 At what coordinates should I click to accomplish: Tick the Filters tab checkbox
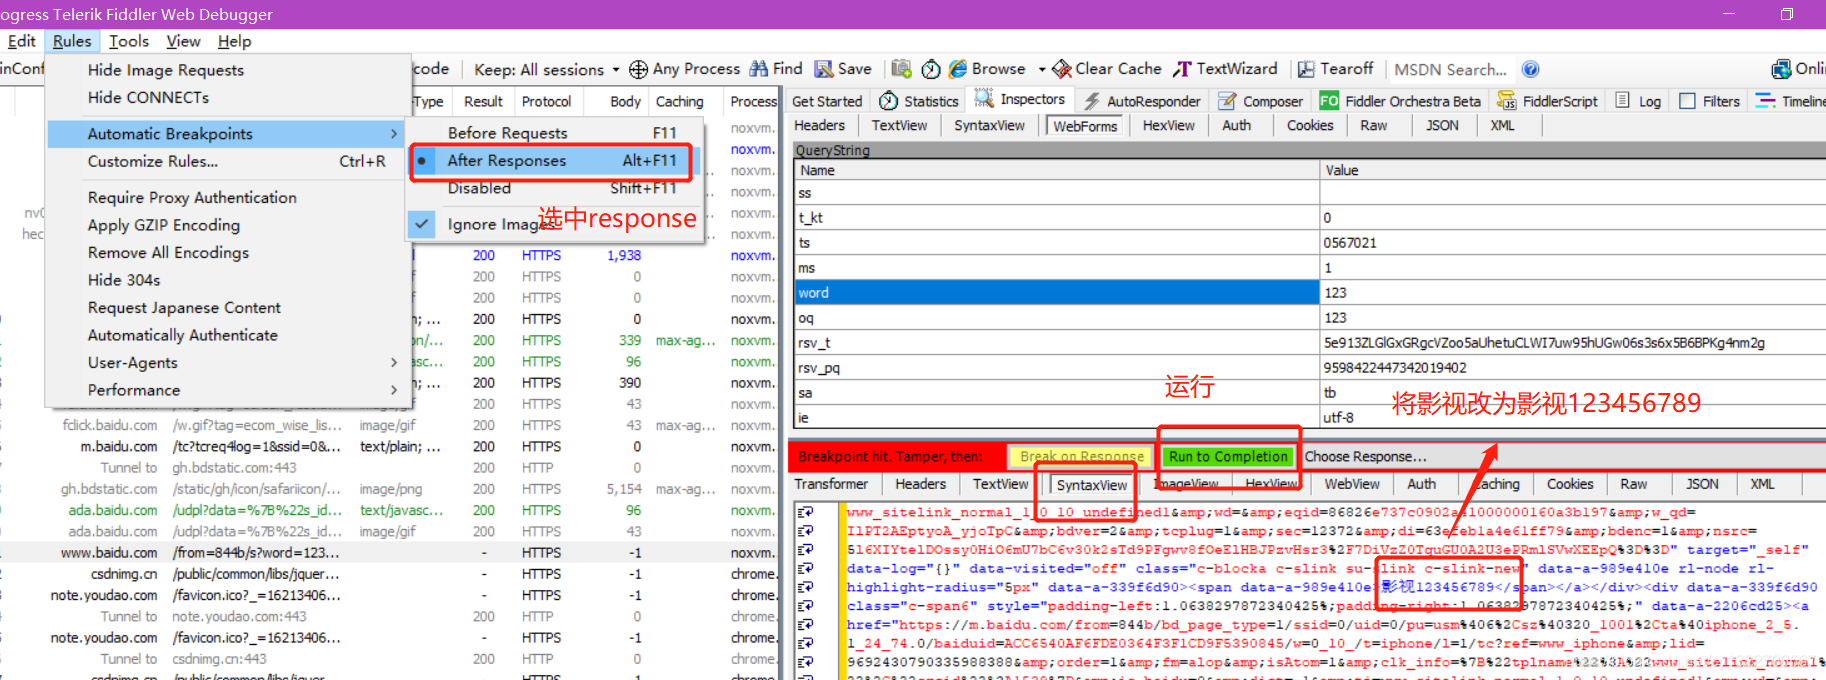point(1687,101)
